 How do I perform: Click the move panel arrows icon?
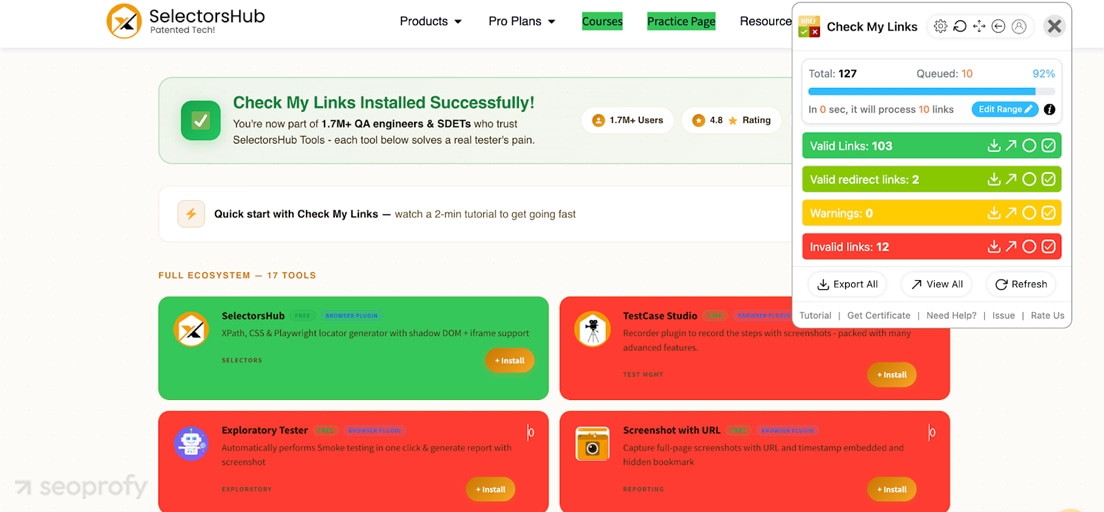click(979, 27)
